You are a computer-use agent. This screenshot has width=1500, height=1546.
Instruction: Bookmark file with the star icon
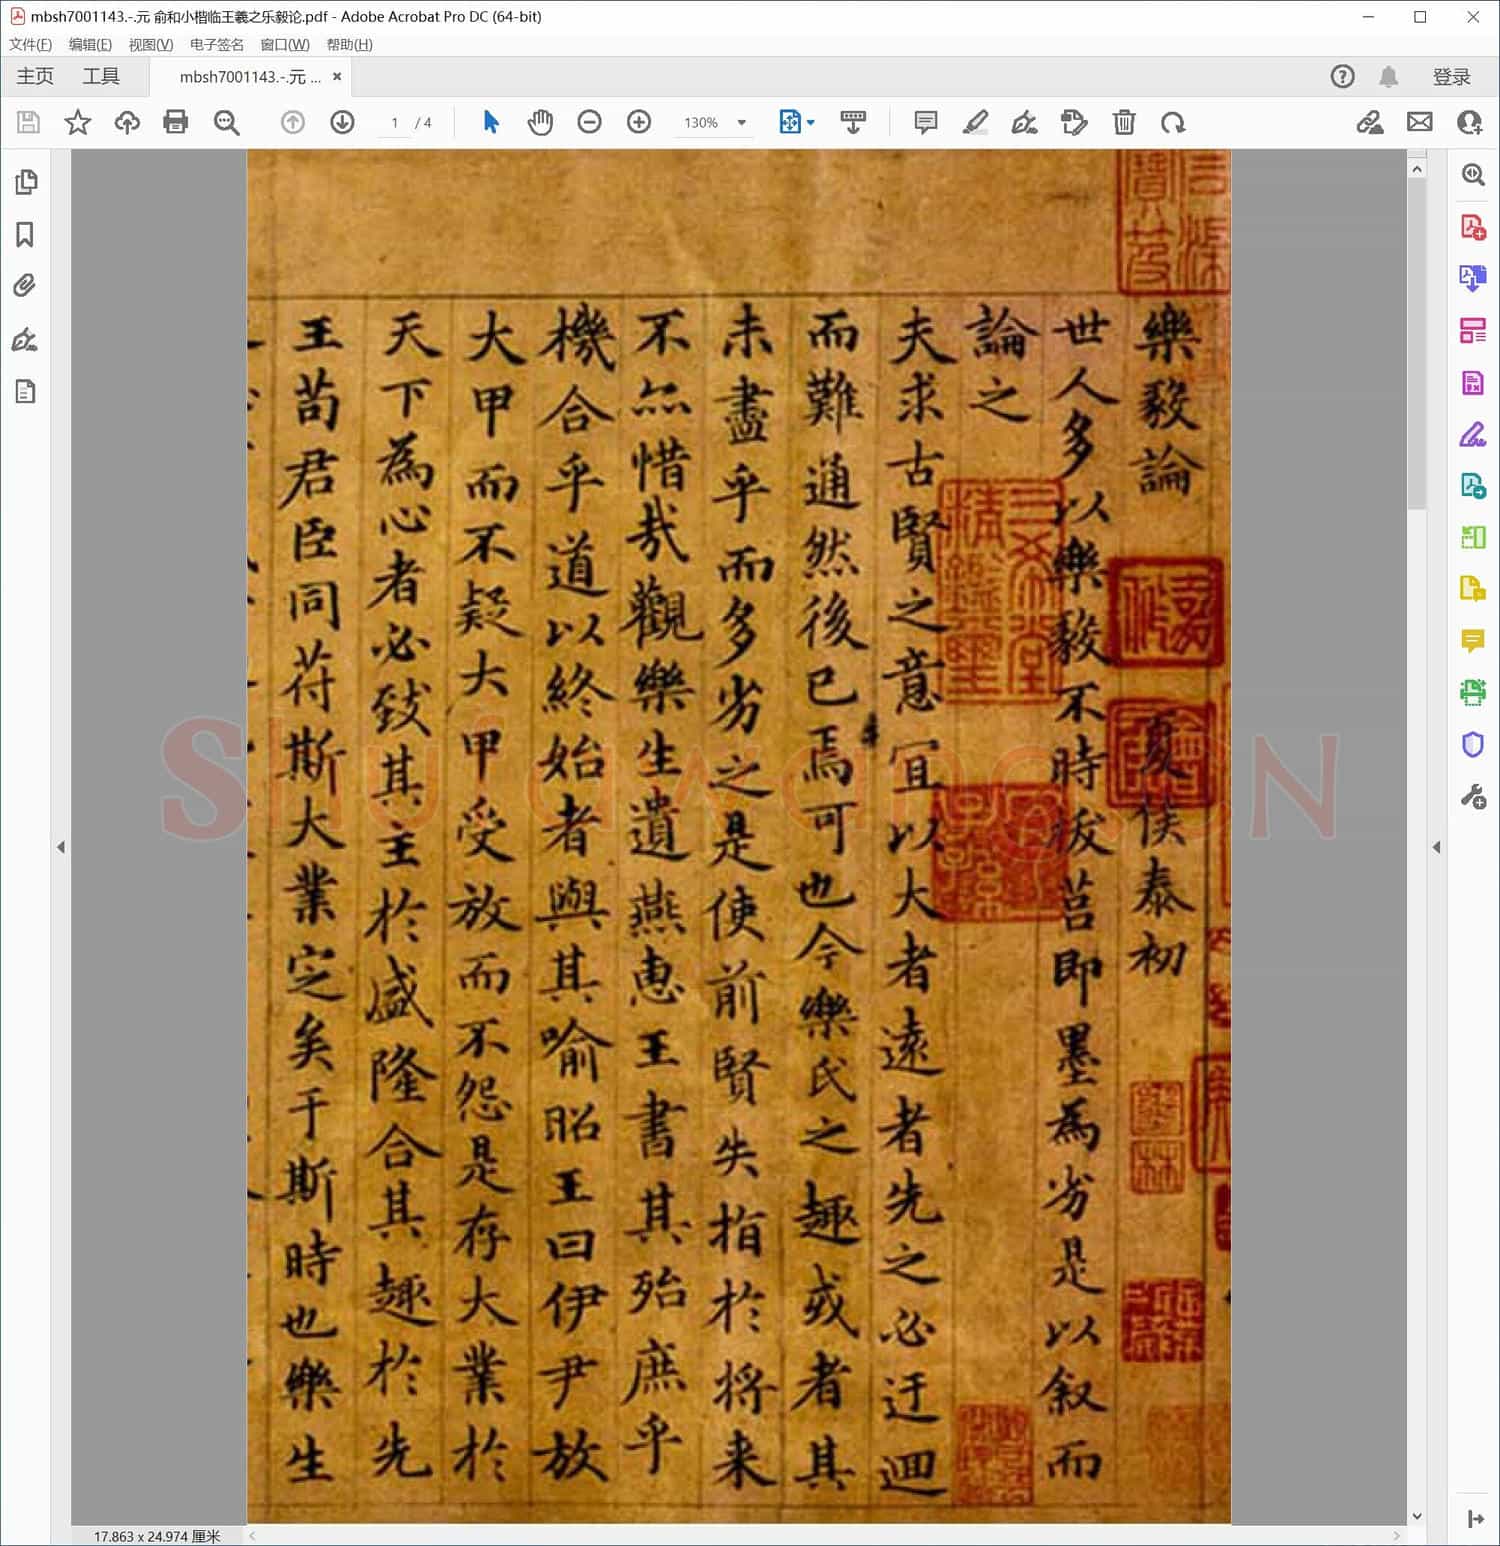tap(77, 122)
